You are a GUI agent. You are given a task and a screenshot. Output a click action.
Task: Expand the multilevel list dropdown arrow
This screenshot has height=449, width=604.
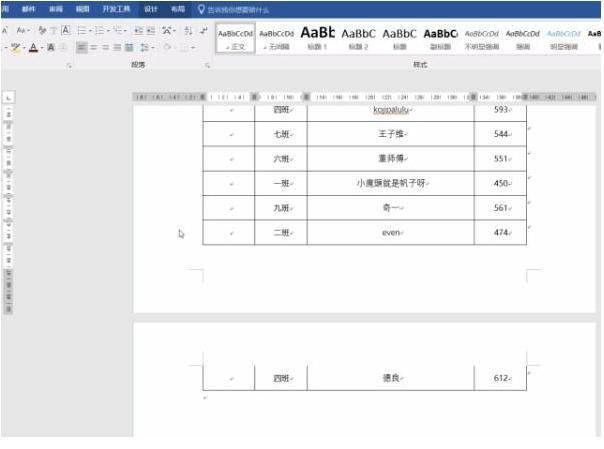click(125, 30)
